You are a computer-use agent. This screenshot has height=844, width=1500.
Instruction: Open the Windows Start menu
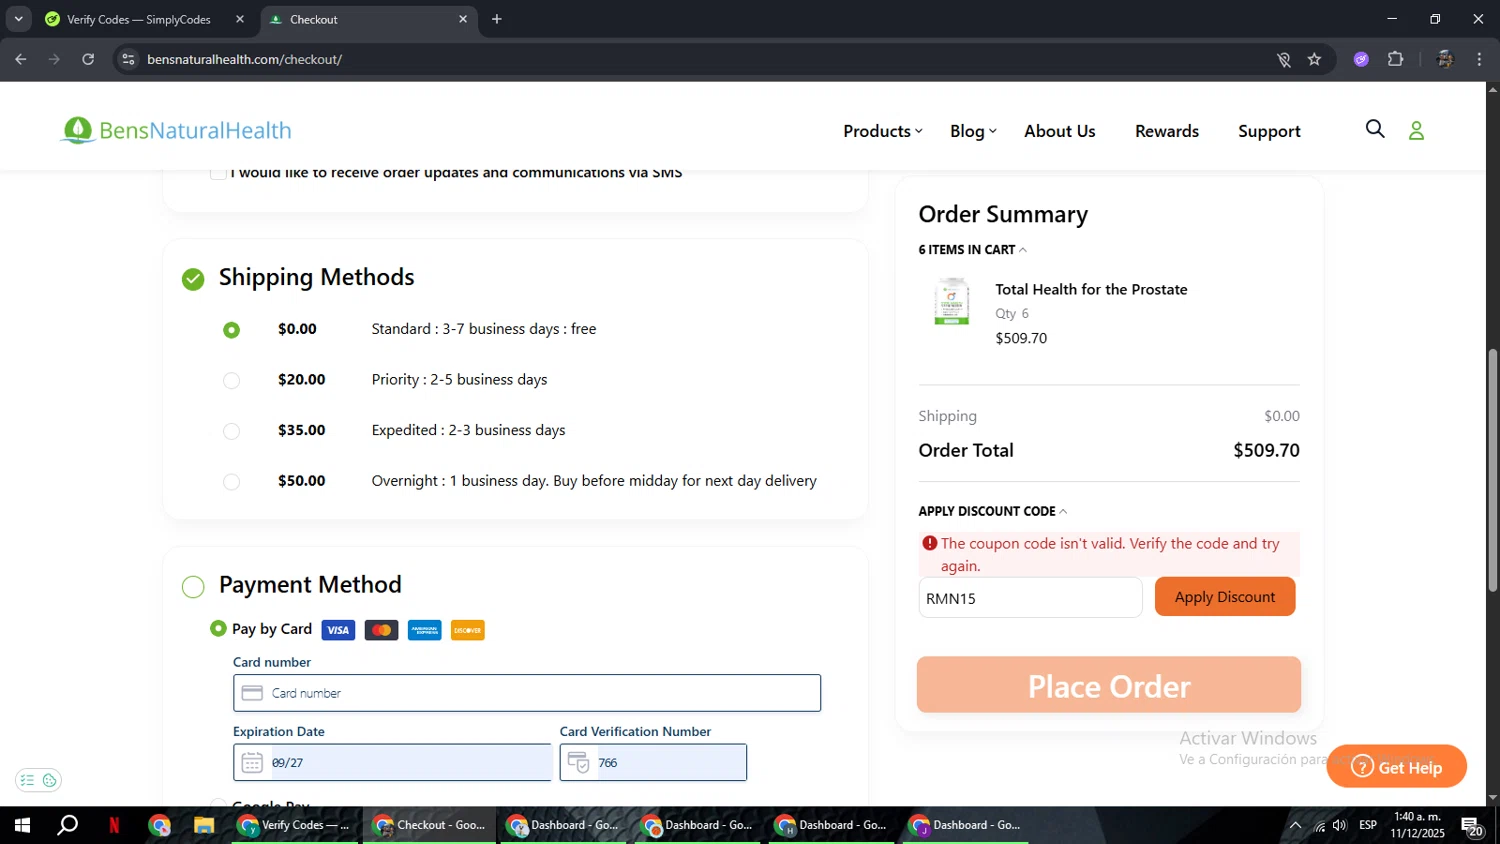[22, 825]
